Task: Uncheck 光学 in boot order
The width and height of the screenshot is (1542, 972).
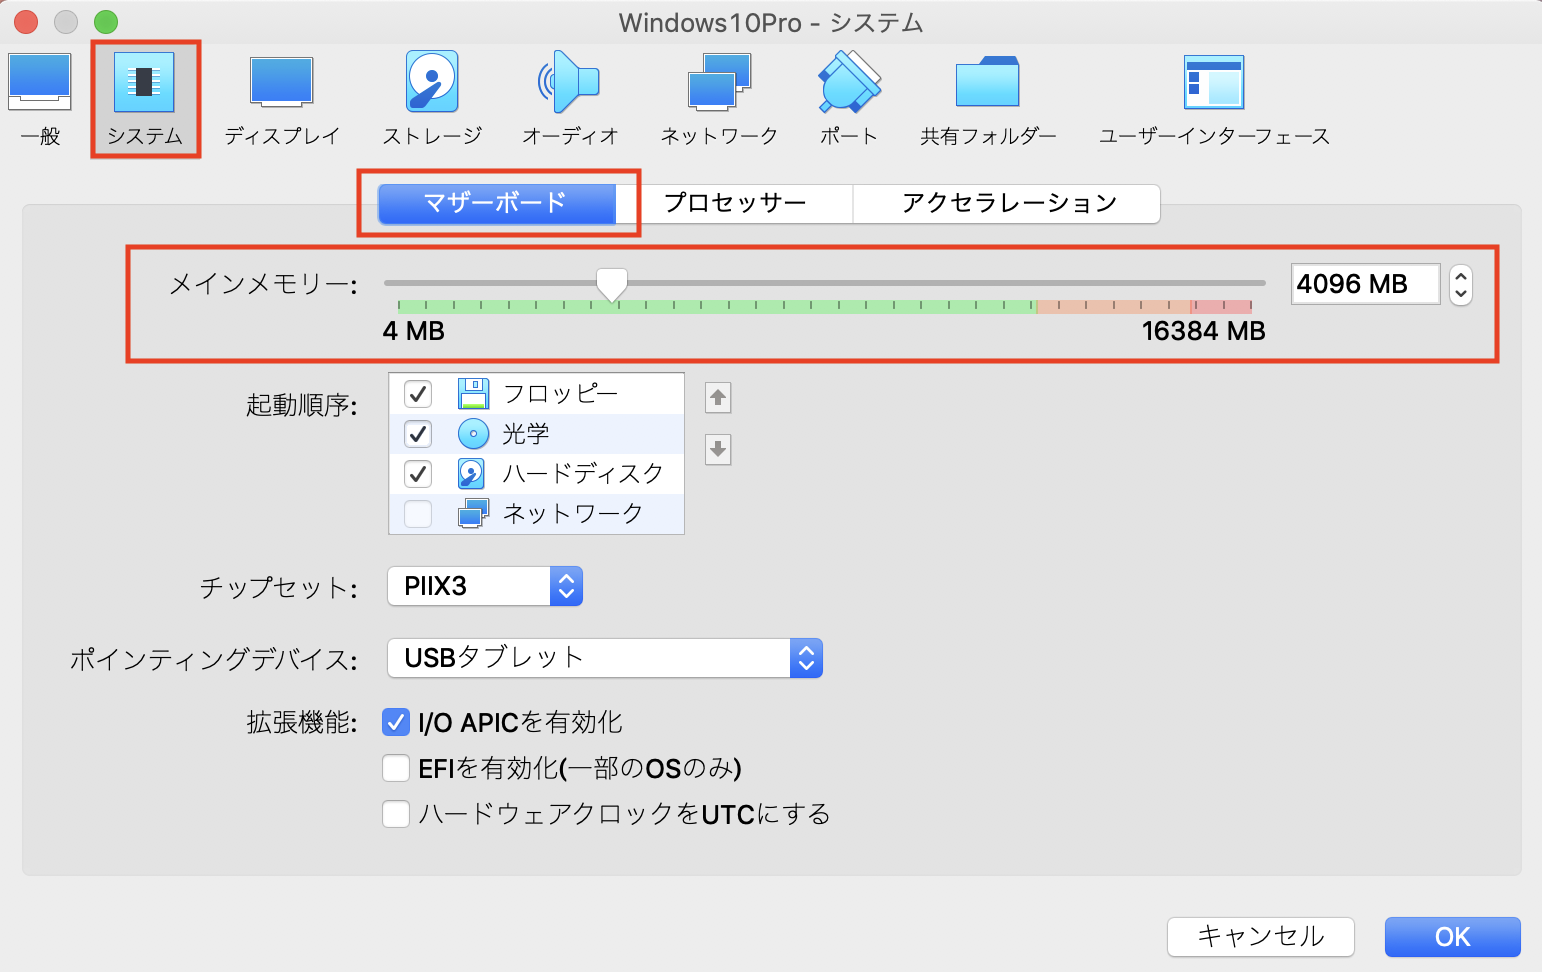Action: [x=418, y=434]
